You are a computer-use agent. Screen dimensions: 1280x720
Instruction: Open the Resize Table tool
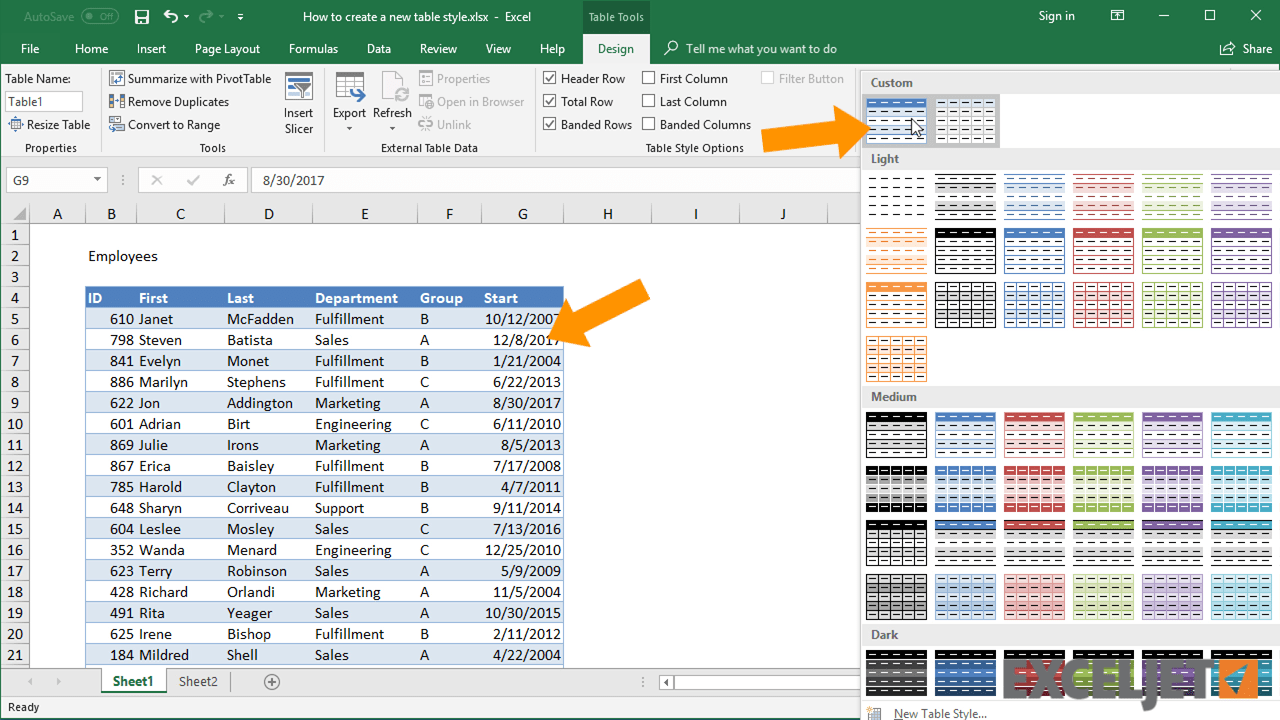50,124
